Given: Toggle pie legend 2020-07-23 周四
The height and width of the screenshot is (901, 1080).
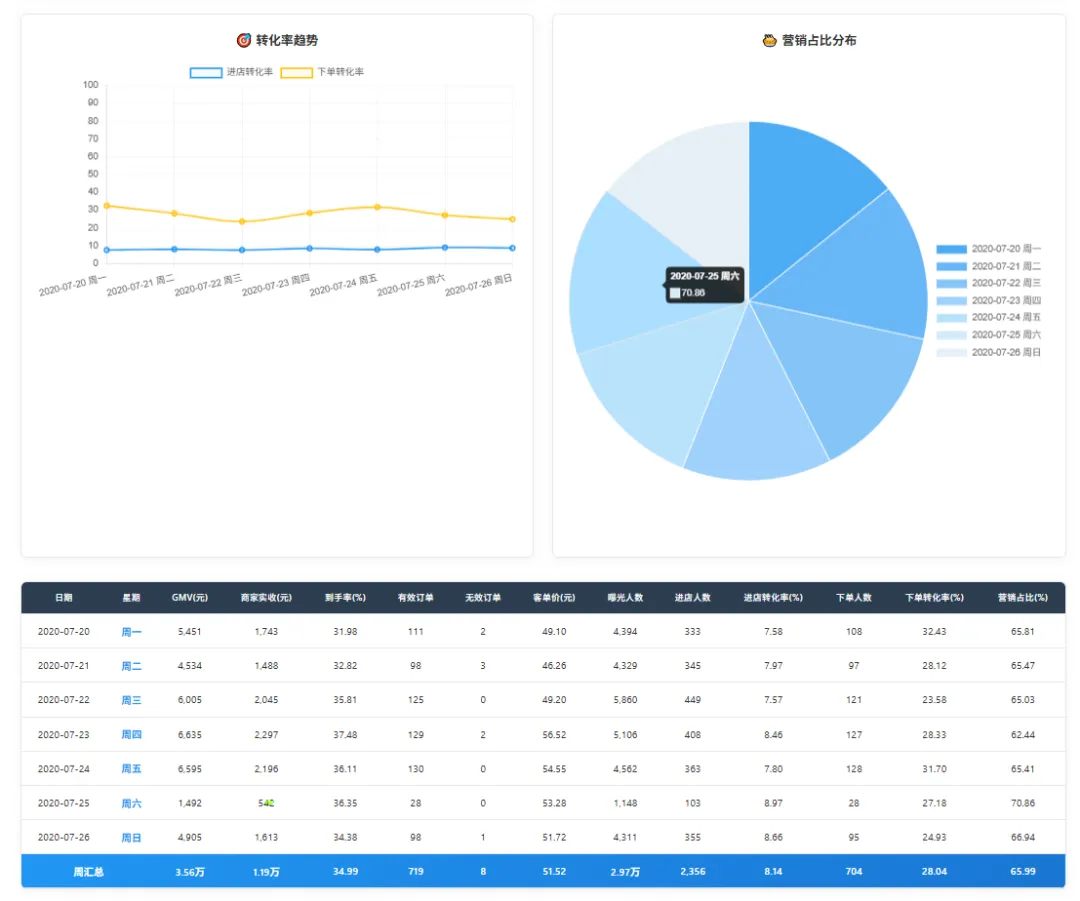Looking at the screenshot, I should [988, 300].
